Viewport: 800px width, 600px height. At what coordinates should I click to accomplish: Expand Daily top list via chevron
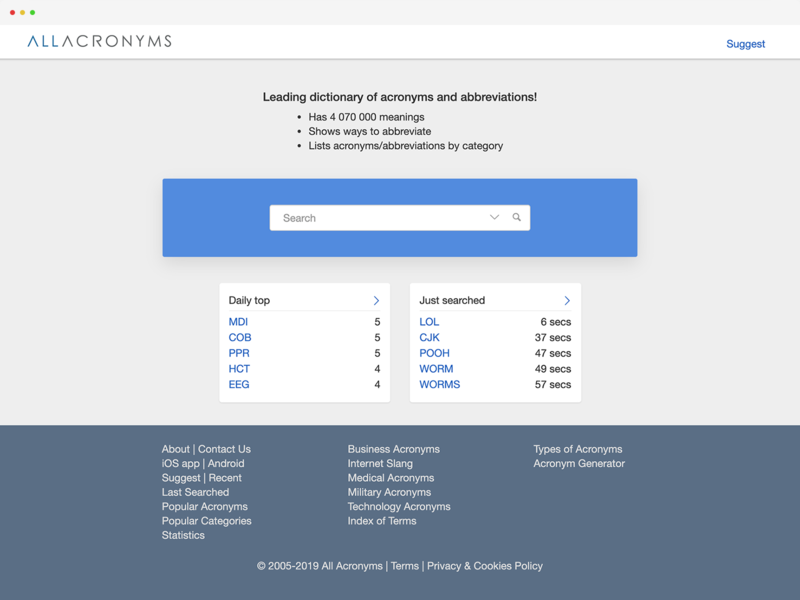pyautogui.click(x=376, y=301)
